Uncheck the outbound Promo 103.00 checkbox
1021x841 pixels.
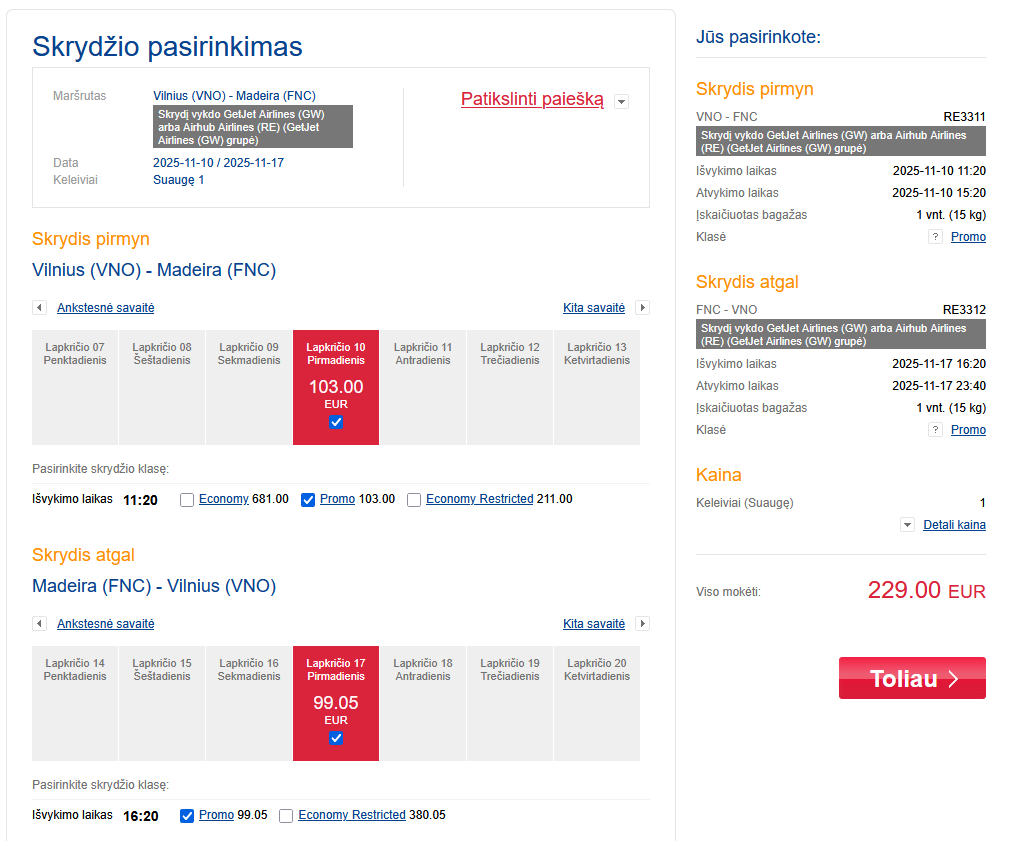308,500
